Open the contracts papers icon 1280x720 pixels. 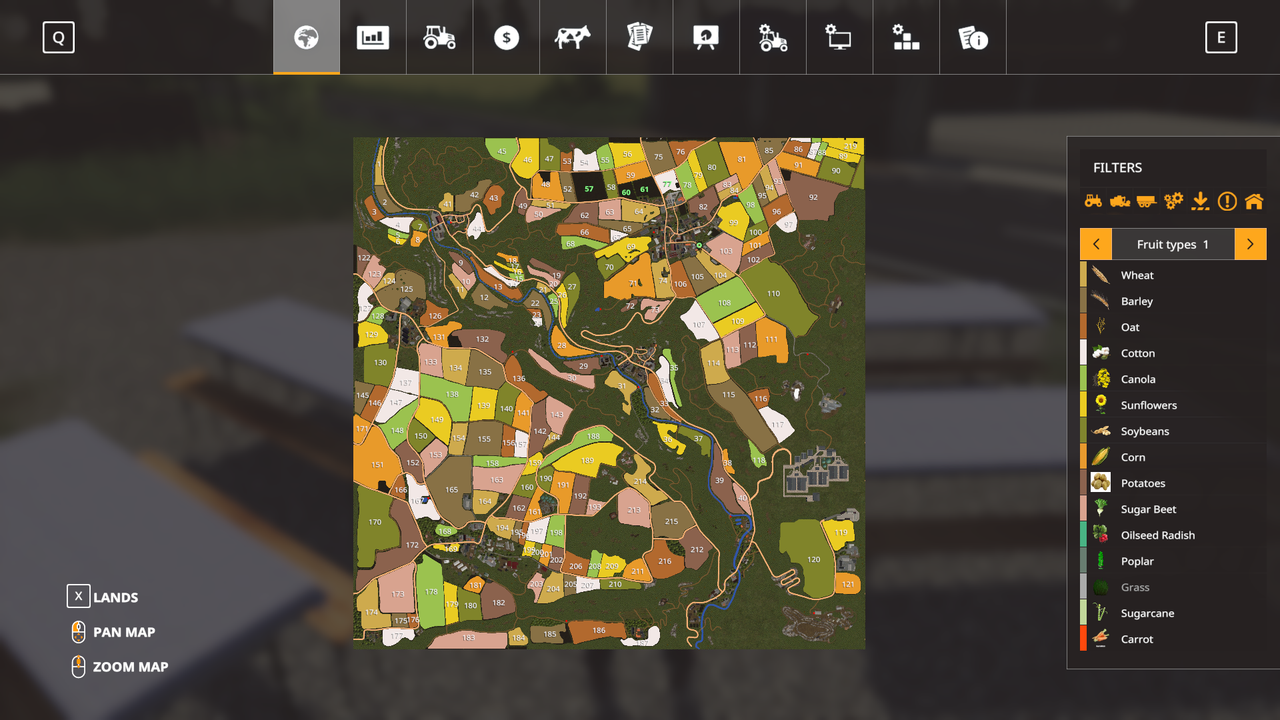tap(639, 37)
